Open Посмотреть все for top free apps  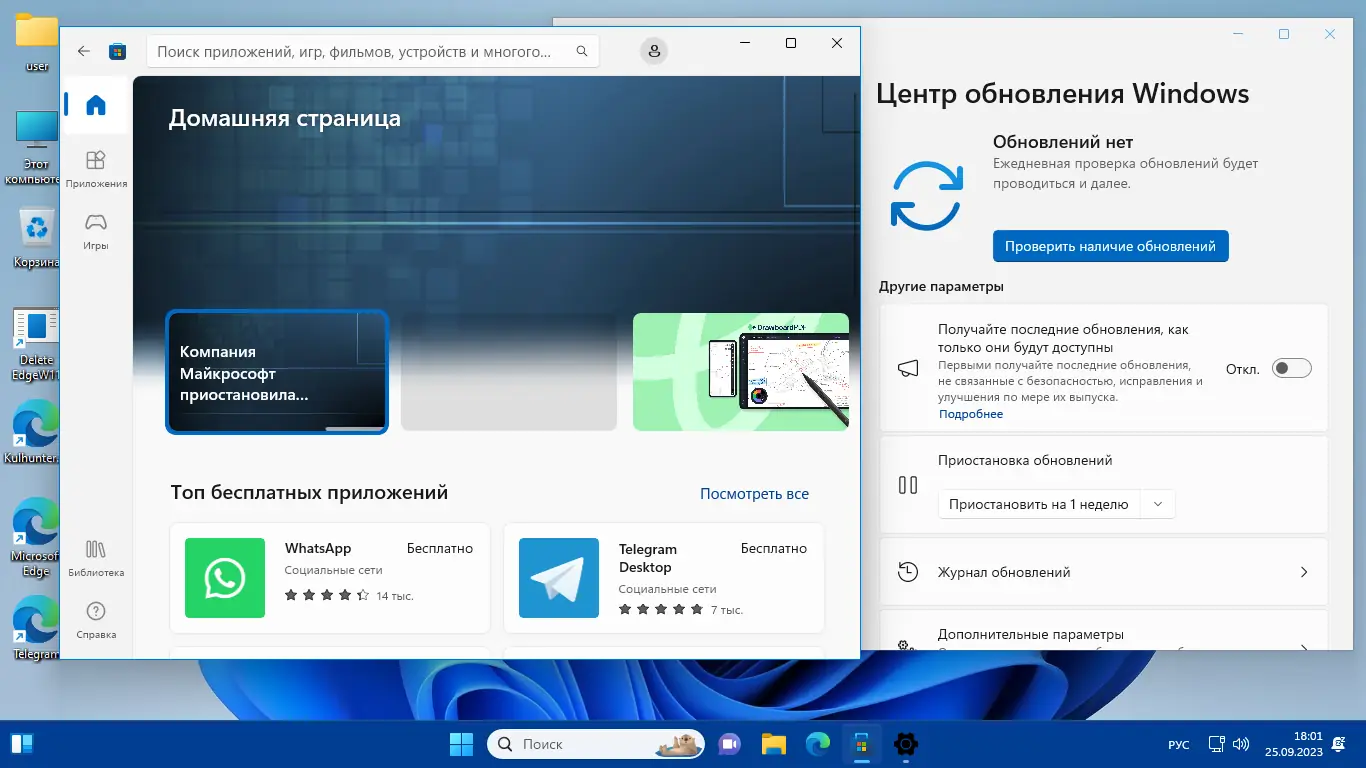pos(754,494)
